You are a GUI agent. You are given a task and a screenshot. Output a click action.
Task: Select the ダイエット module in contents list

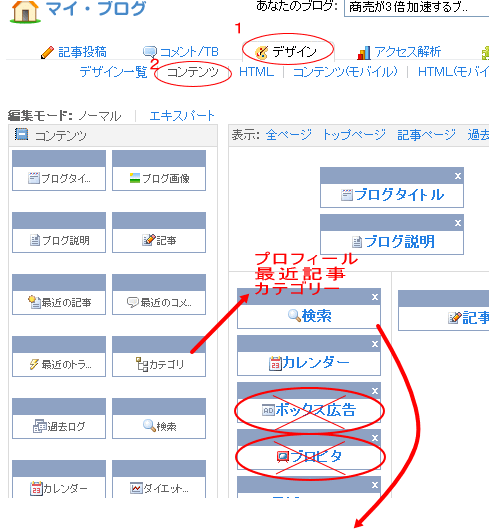point(159,479)
